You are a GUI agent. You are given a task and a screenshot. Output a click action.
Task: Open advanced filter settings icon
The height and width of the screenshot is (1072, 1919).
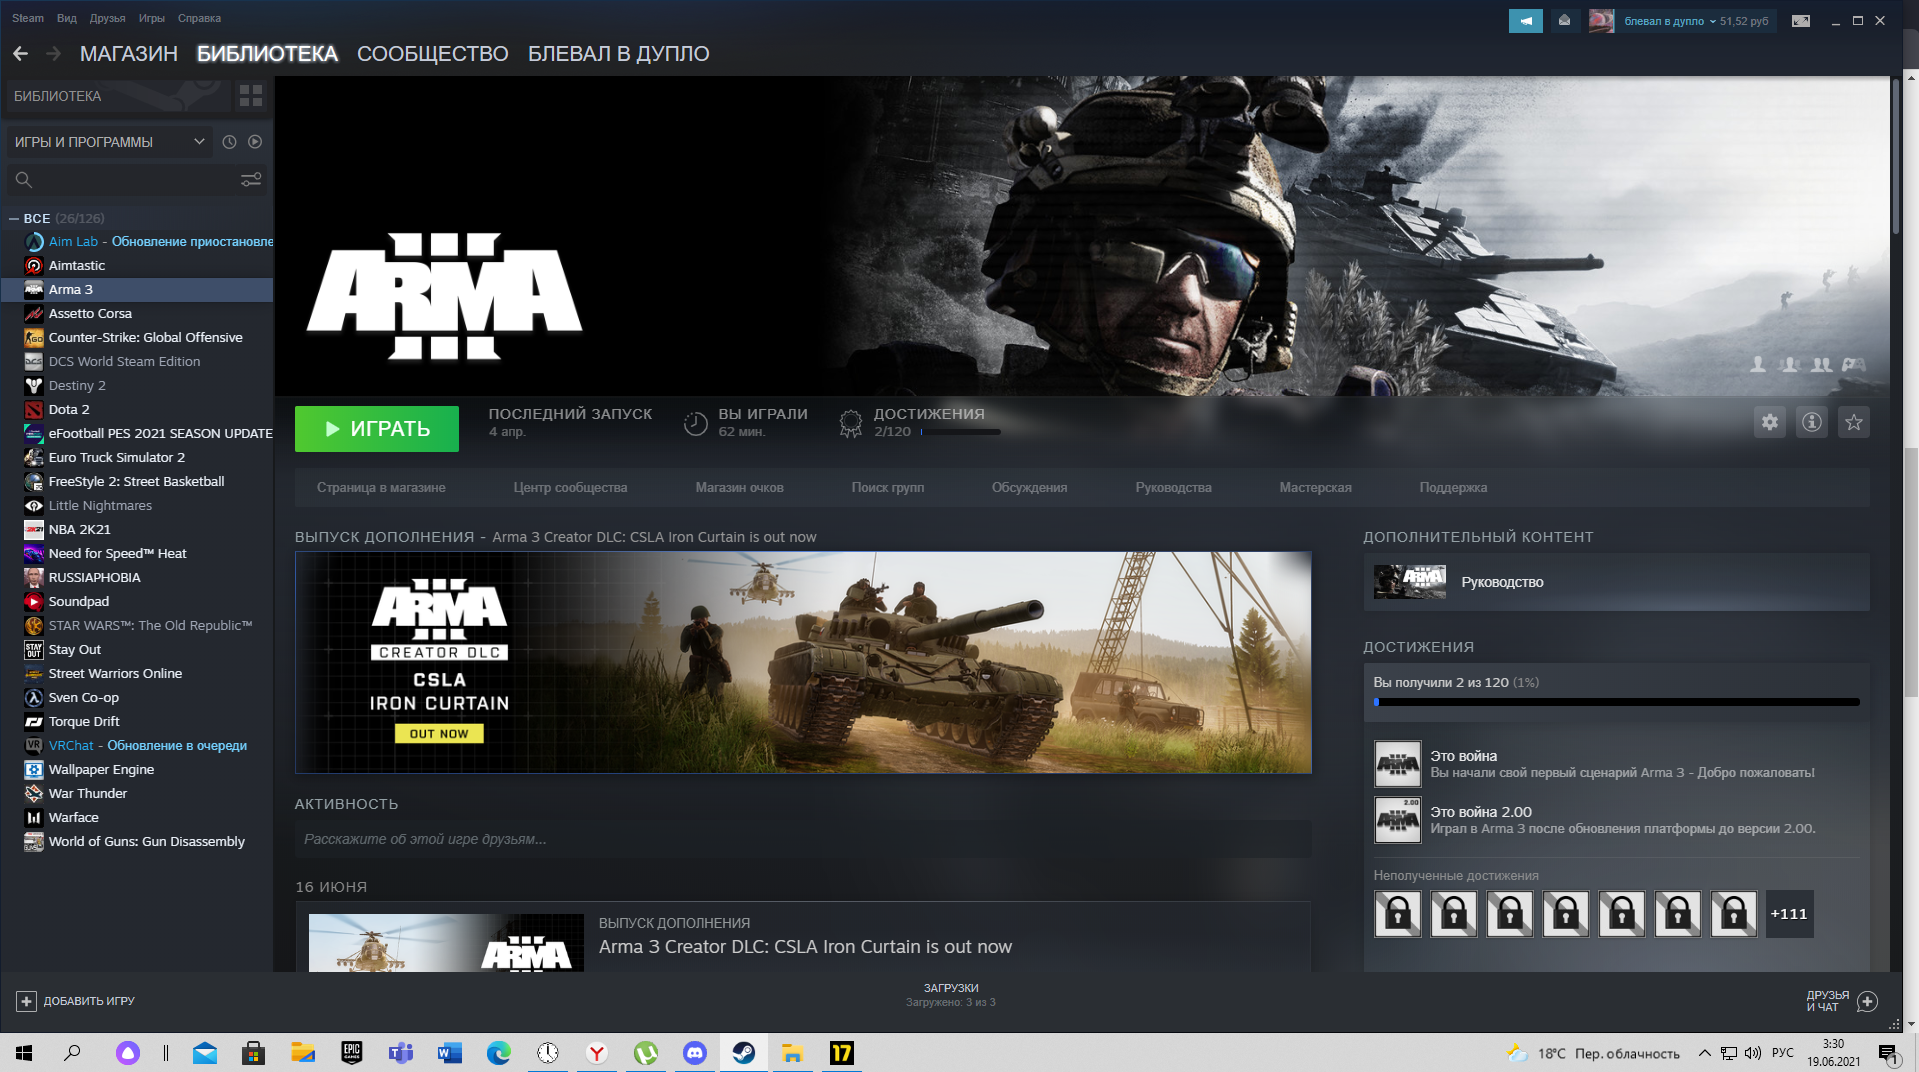pos(251,179)
